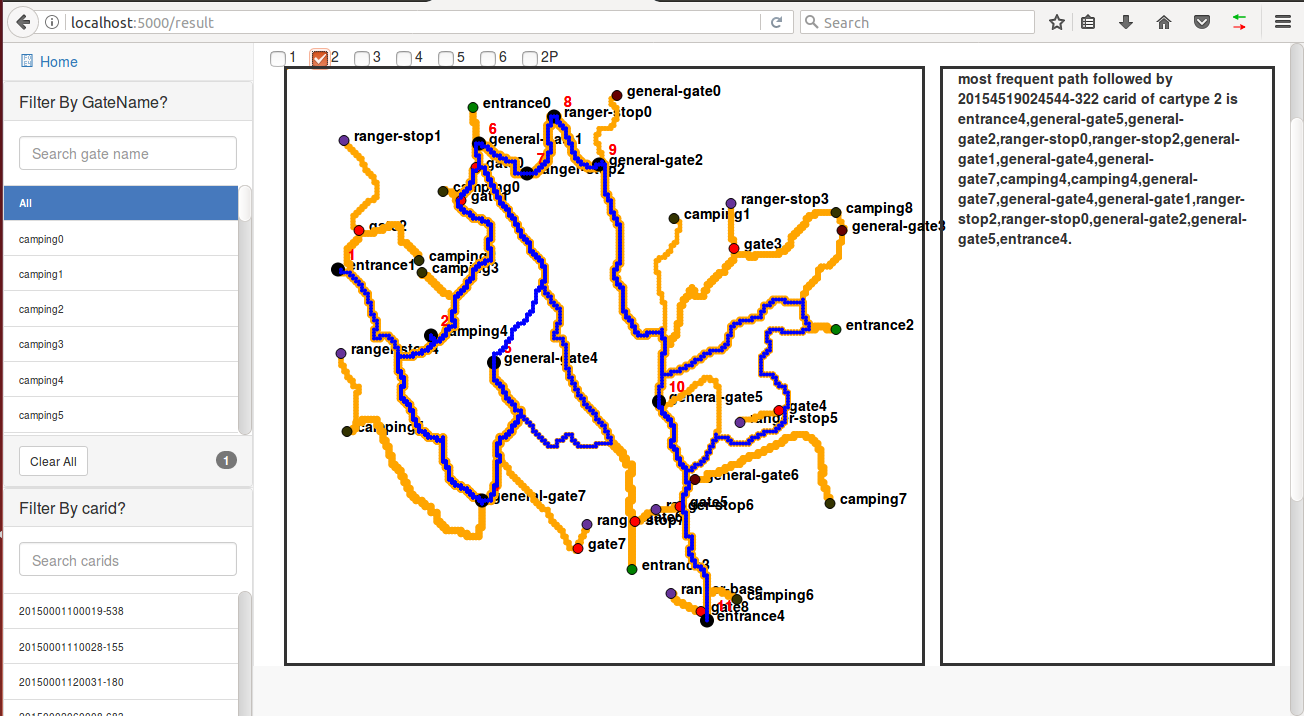The height and width of the screenshot is (716, 1304).
Task: Enable the 2P car type checkbox
Action: pos(530,59)
